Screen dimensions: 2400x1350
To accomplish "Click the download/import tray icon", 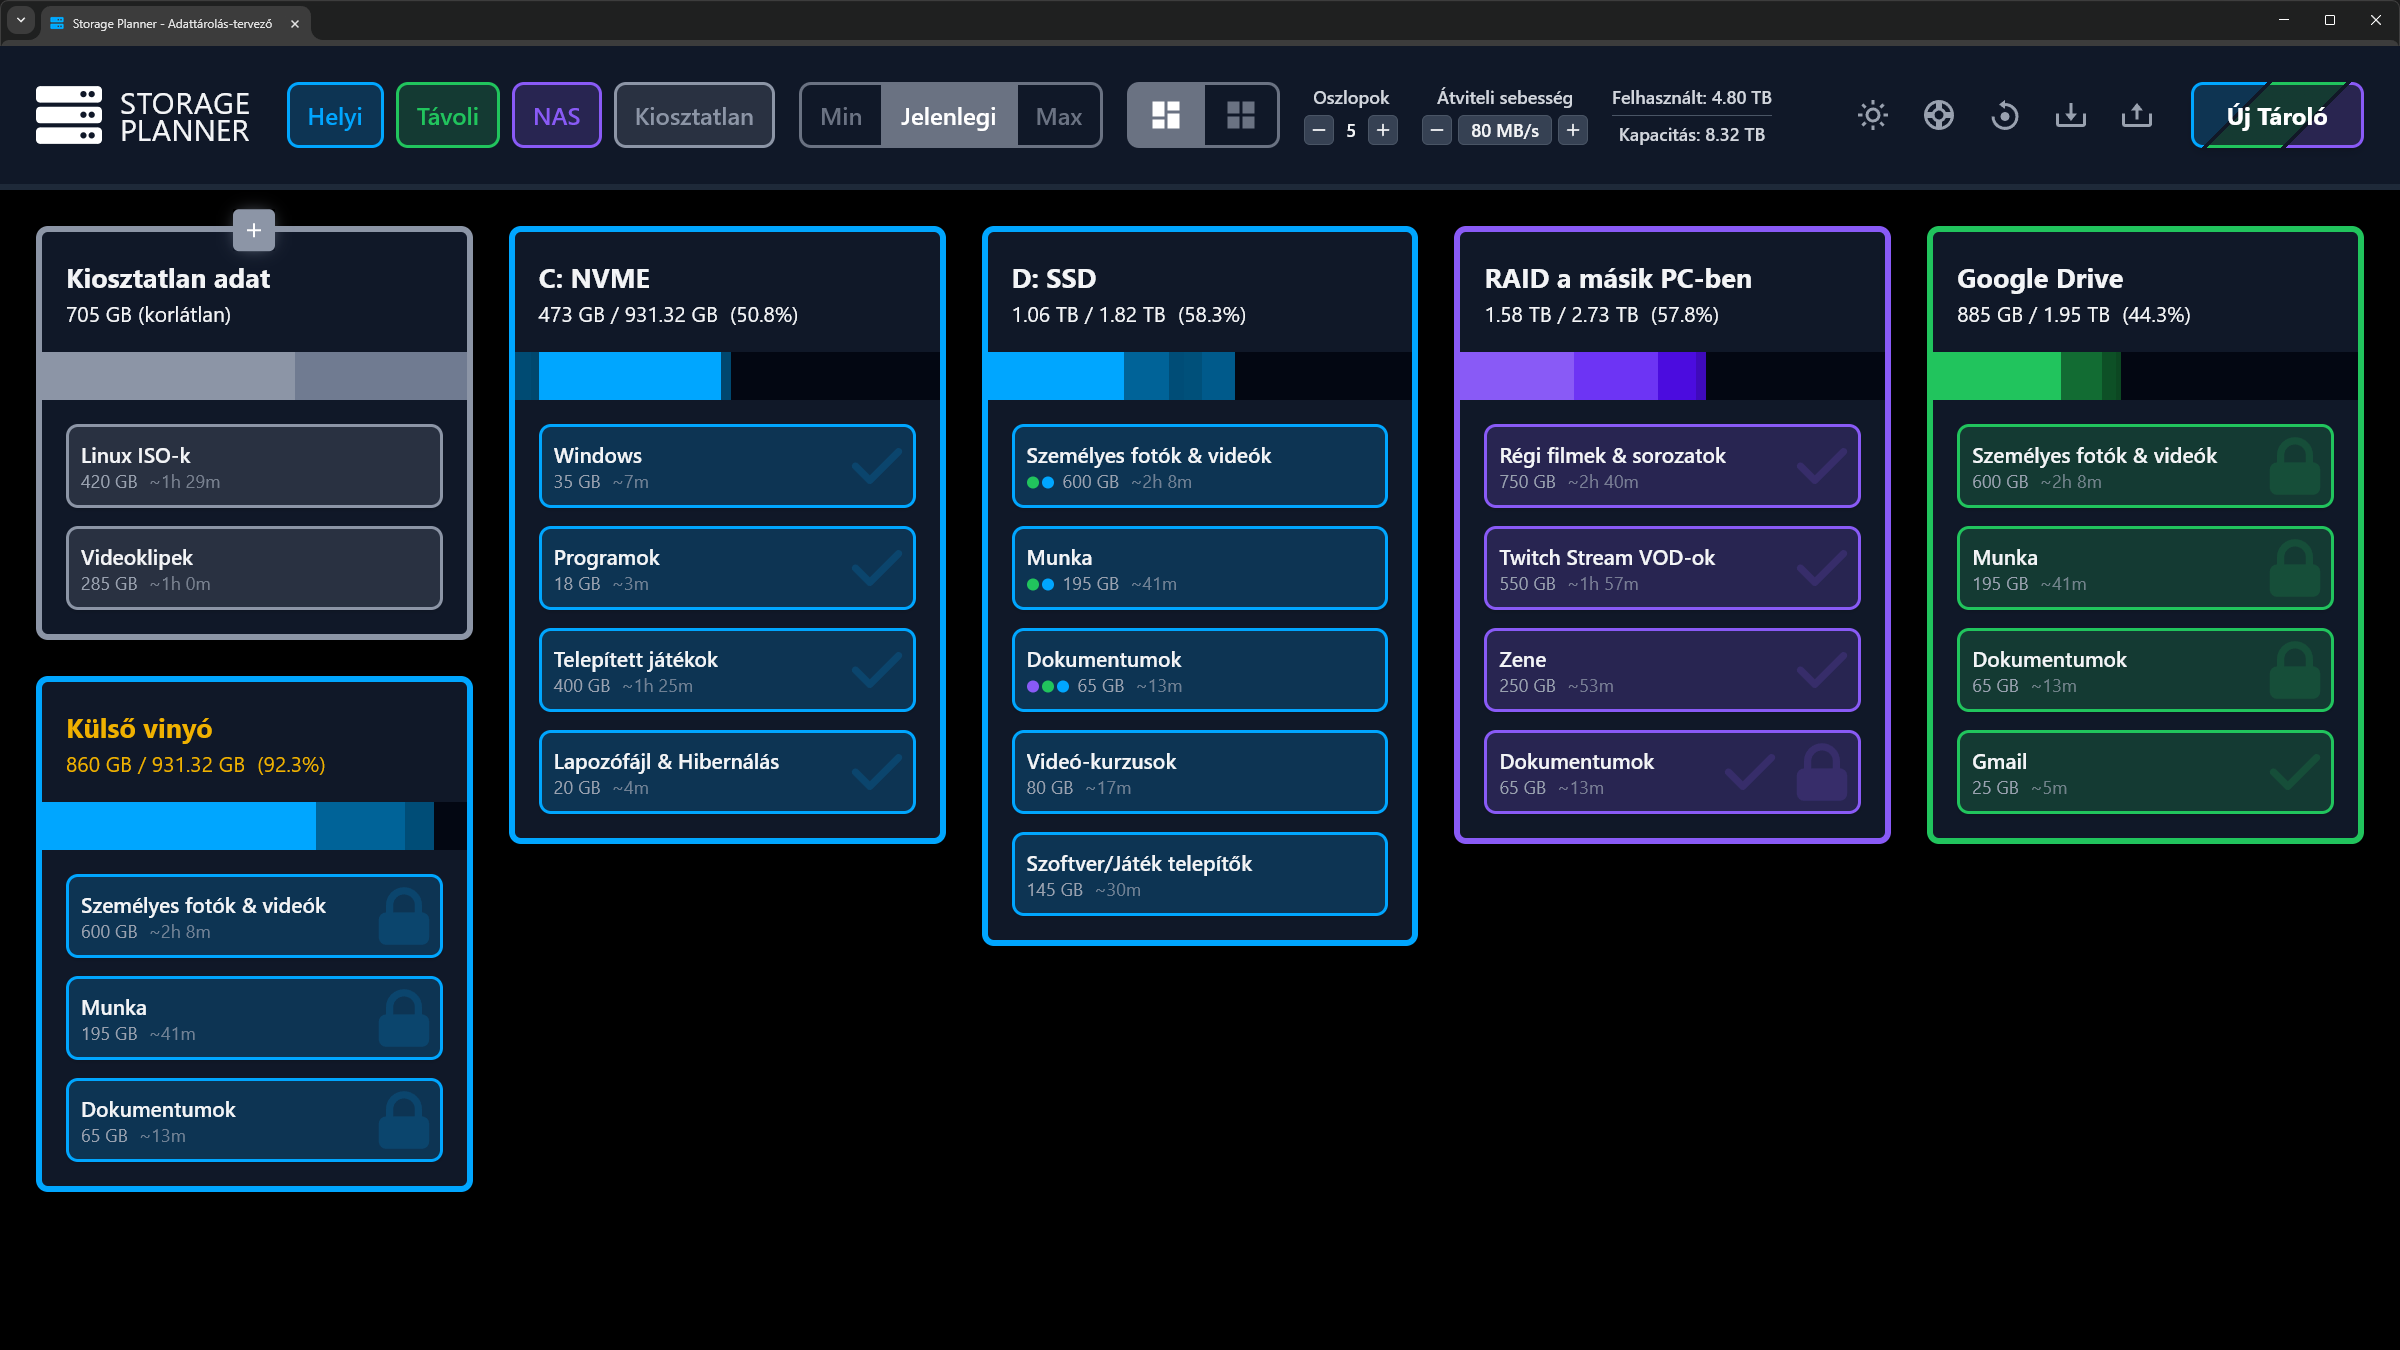I will tap(2070, 116).
